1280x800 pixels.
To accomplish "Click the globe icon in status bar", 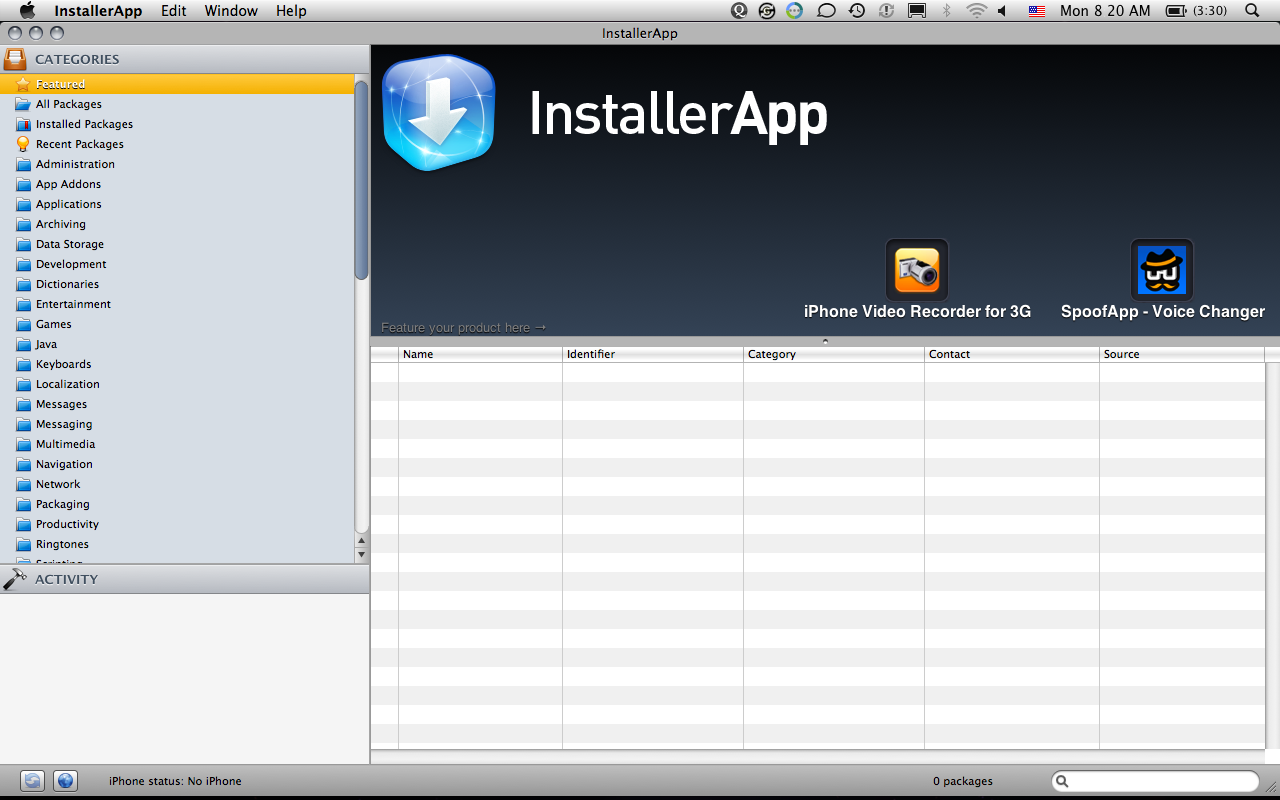I will click(x=65, y=781).
